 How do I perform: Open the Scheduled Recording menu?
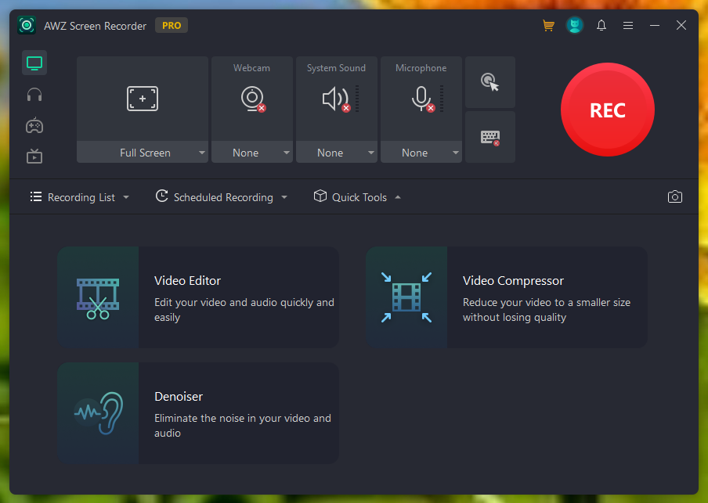(x=221, y=197)
